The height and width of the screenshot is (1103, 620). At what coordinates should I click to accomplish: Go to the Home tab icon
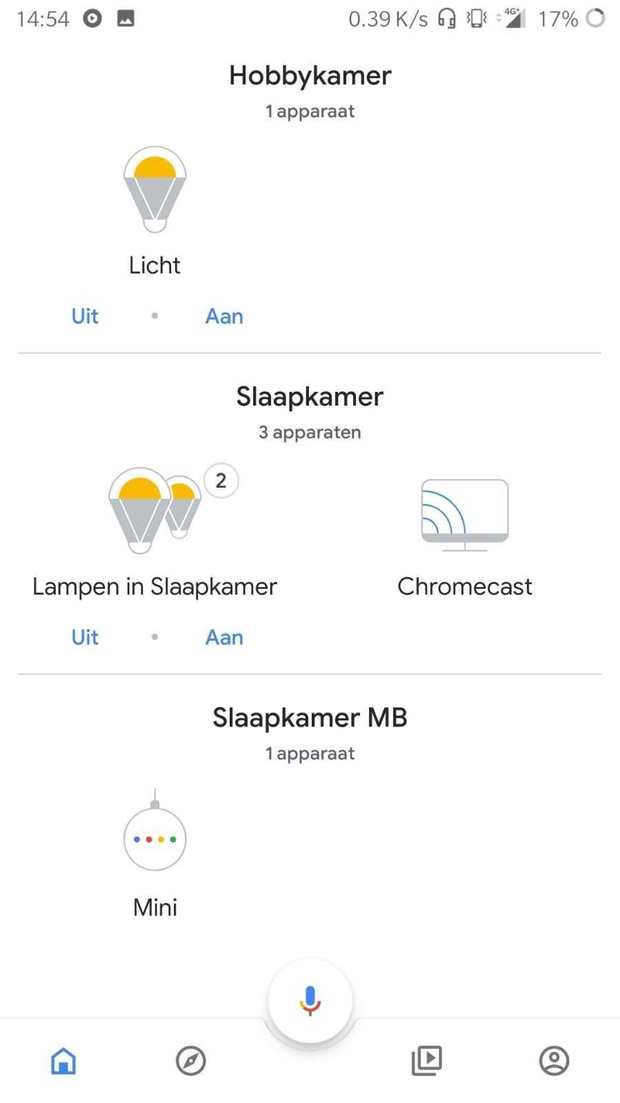click(x=63, y=1059)
